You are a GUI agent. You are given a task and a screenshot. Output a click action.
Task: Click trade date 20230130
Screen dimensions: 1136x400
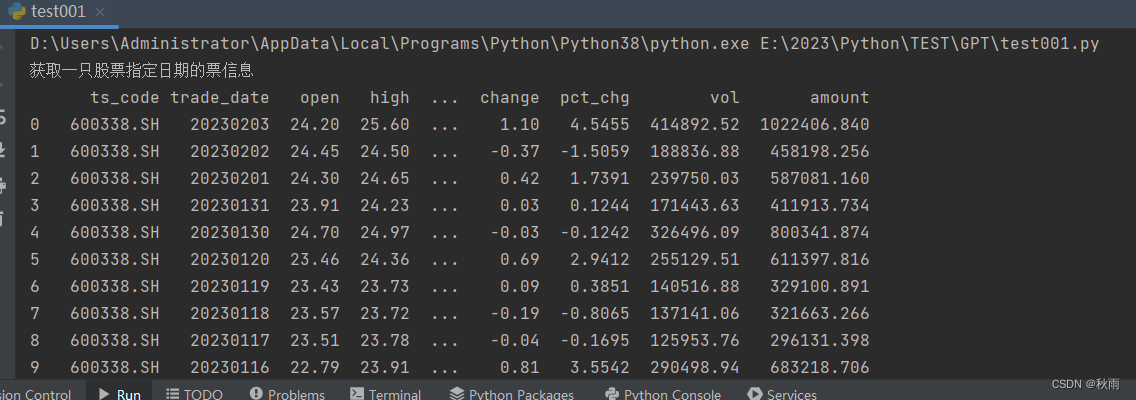[230, 233]
